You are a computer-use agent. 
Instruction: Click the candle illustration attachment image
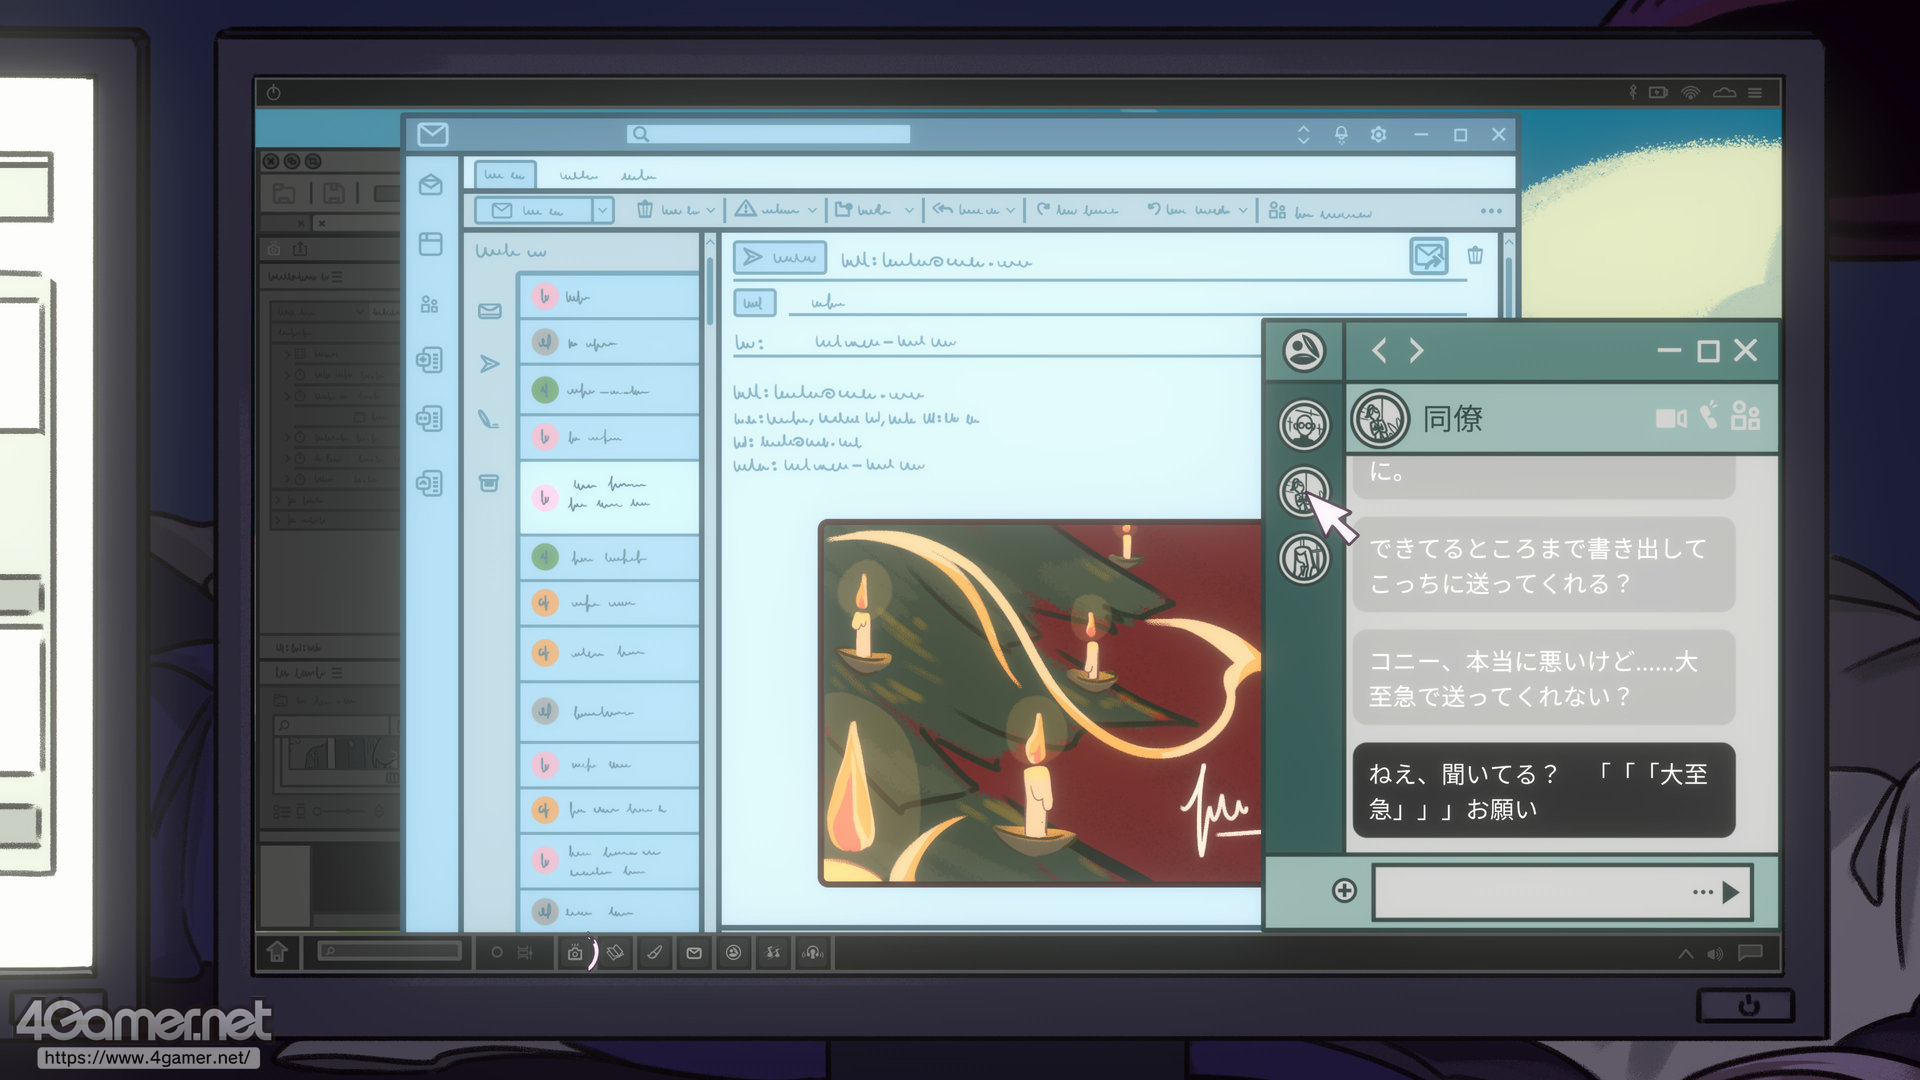(1040, 702)
